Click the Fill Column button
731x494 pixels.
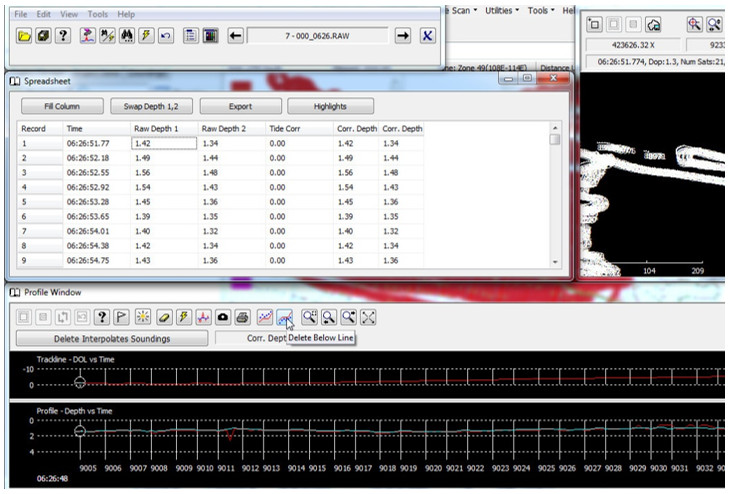coord(62,106)
